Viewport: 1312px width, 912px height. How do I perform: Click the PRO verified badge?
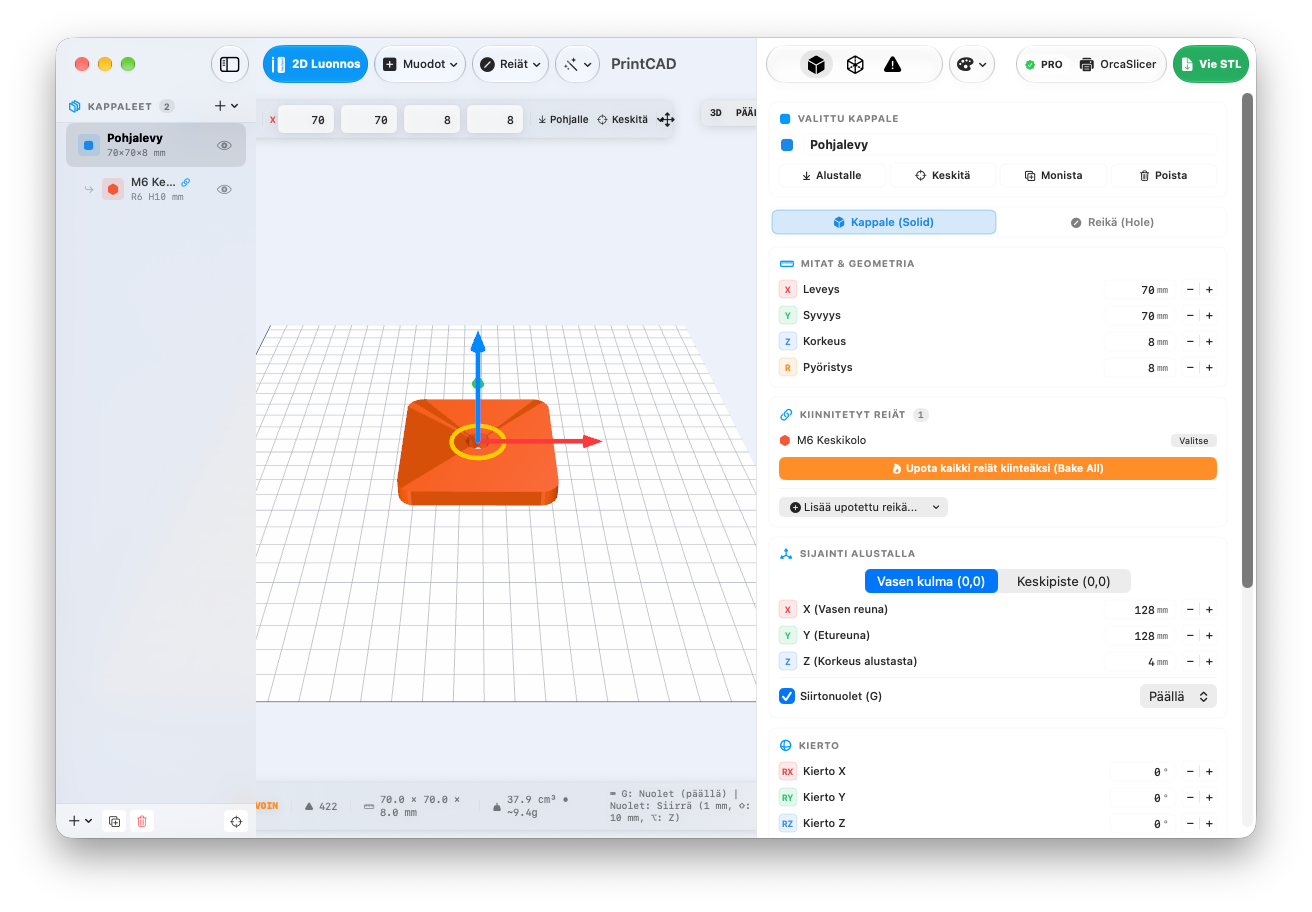coord(1044,64)
